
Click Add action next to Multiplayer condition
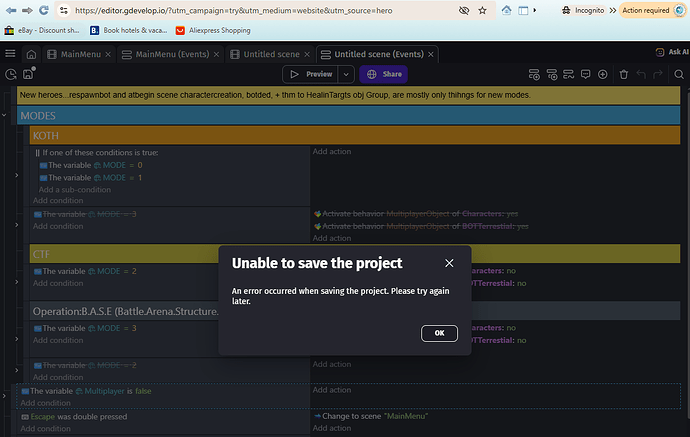pos(332,391)
